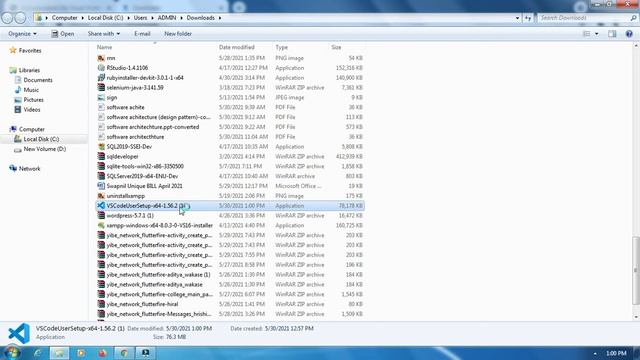640x360 pixels.
Task: Click the taskbar clock showing 1:00 PM
Action: coord(616,353)
